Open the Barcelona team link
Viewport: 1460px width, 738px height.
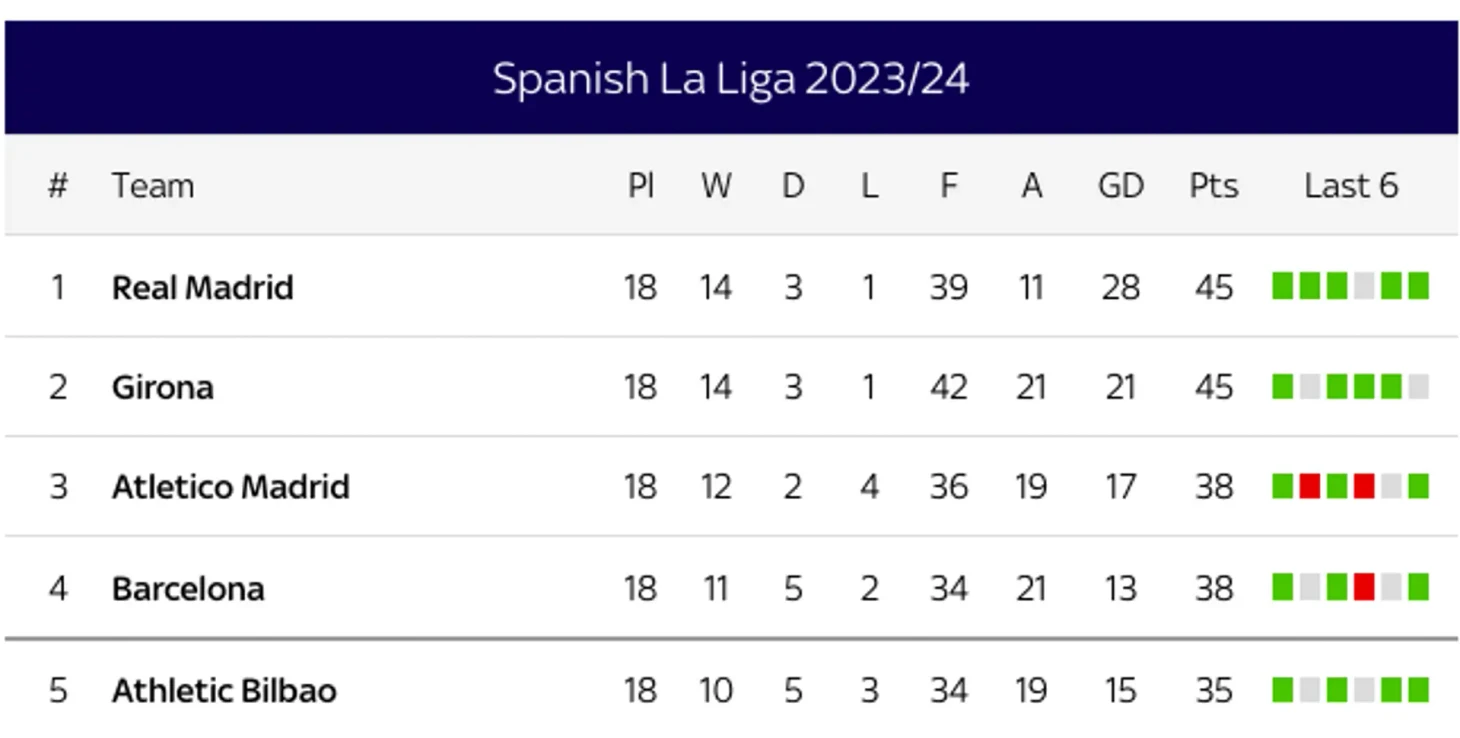coord(188,589)
